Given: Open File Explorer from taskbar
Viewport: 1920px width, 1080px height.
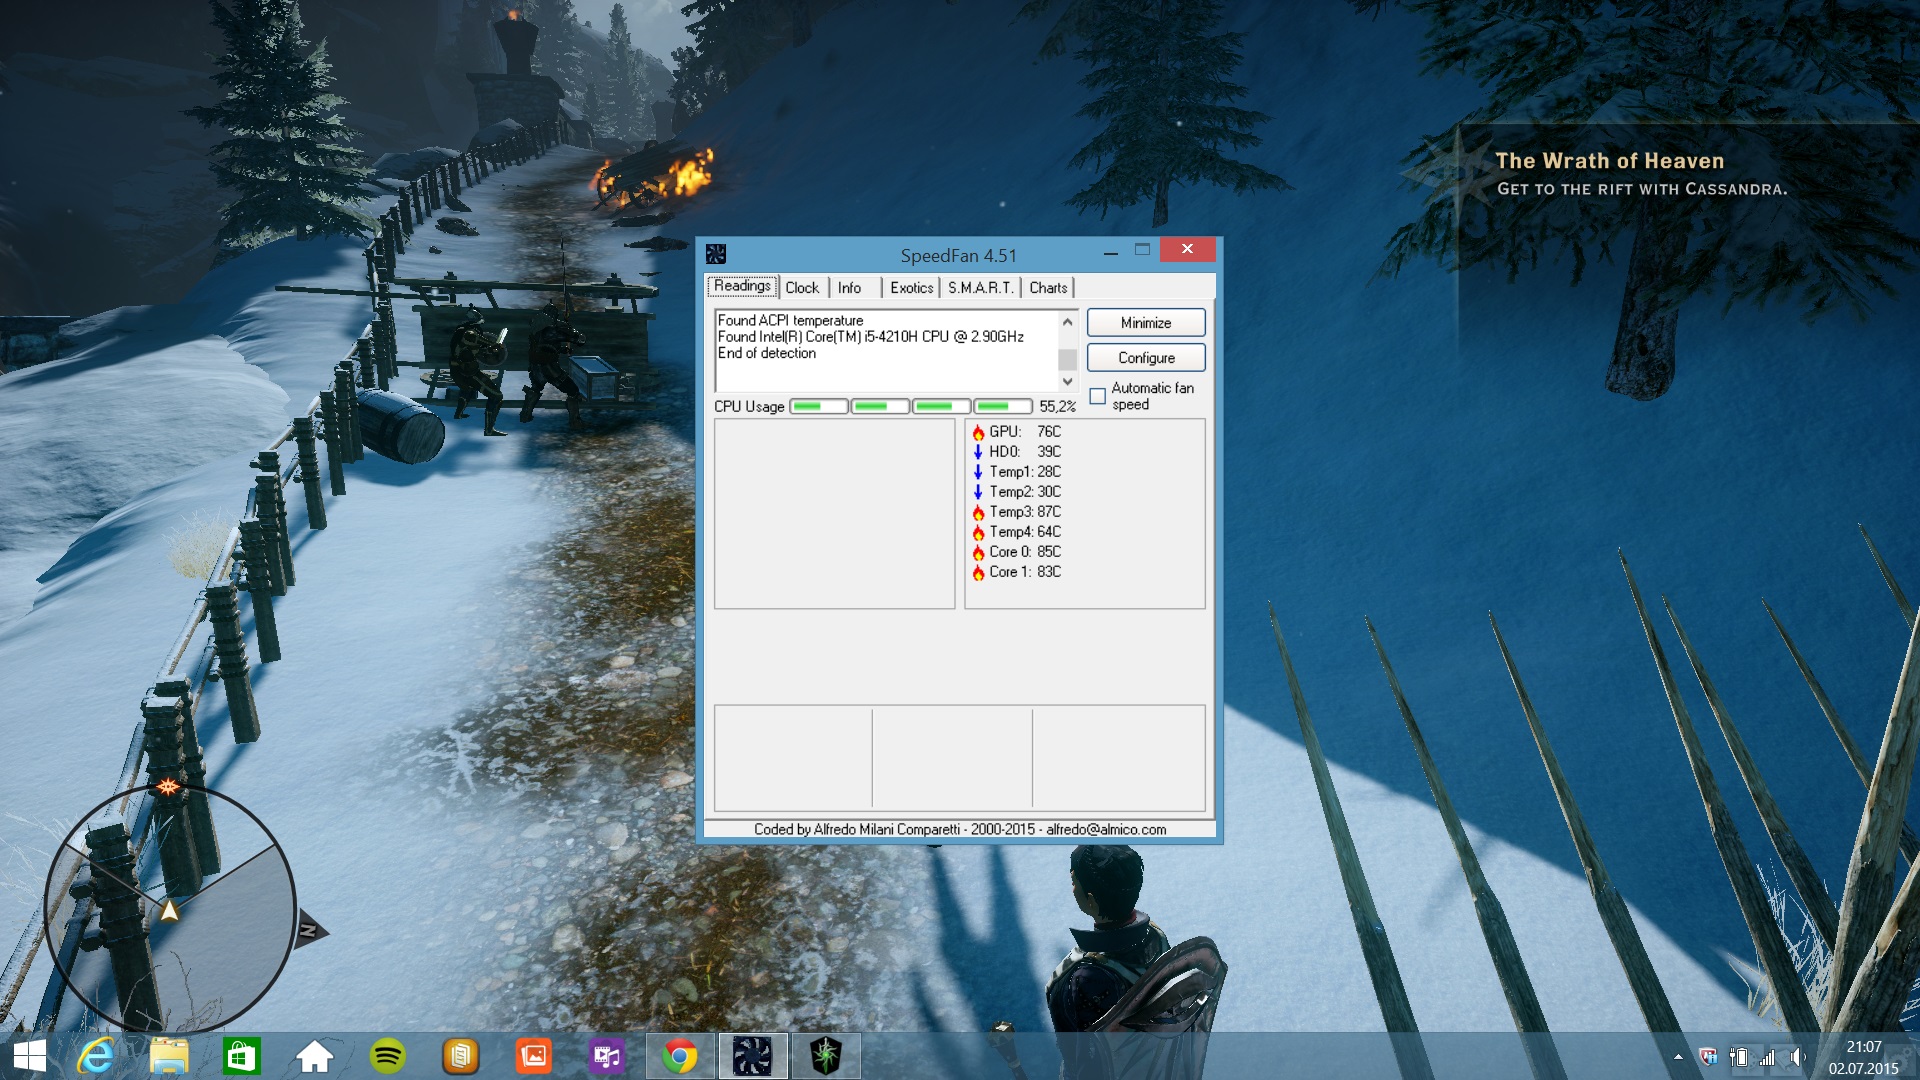Looking at the screenshot, I should [x=169, y=1056].
